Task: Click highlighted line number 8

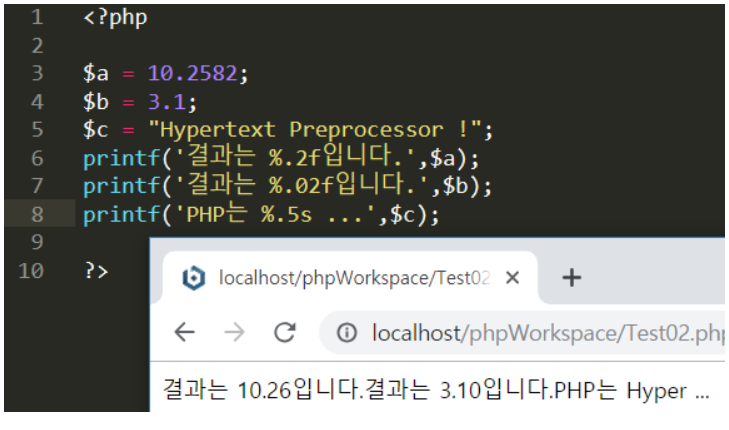Action: (37, 214)
